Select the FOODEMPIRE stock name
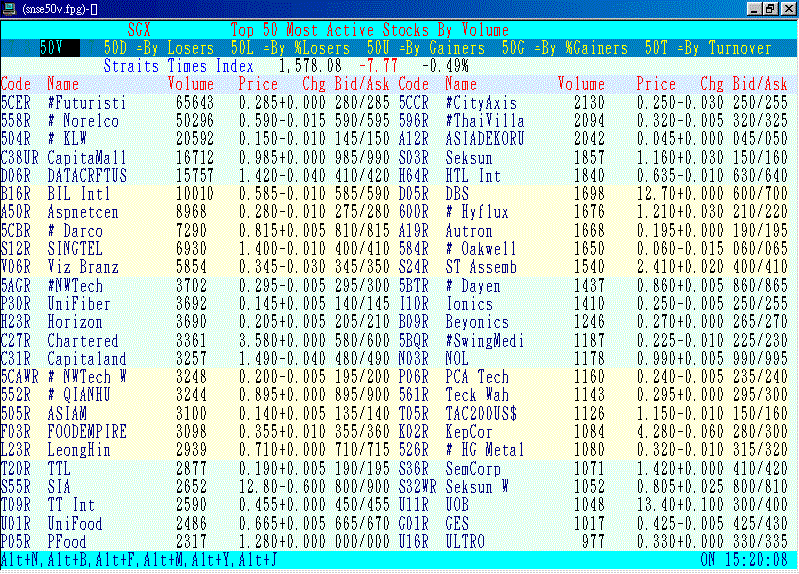 [x=87, y=432]
